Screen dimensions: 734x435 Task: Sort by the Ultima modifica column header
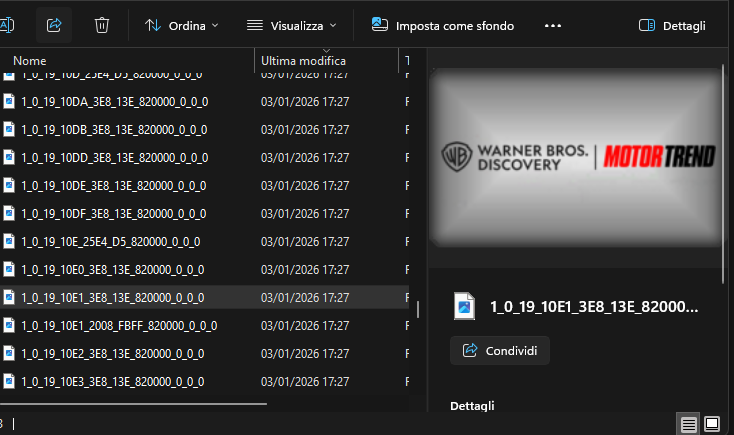tap(303, 61)
